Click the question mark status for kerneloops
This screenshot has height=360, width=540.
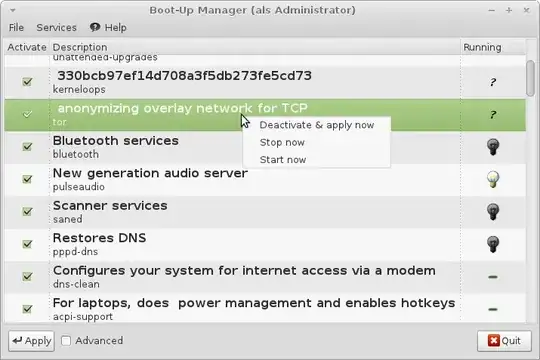[493, 82]
